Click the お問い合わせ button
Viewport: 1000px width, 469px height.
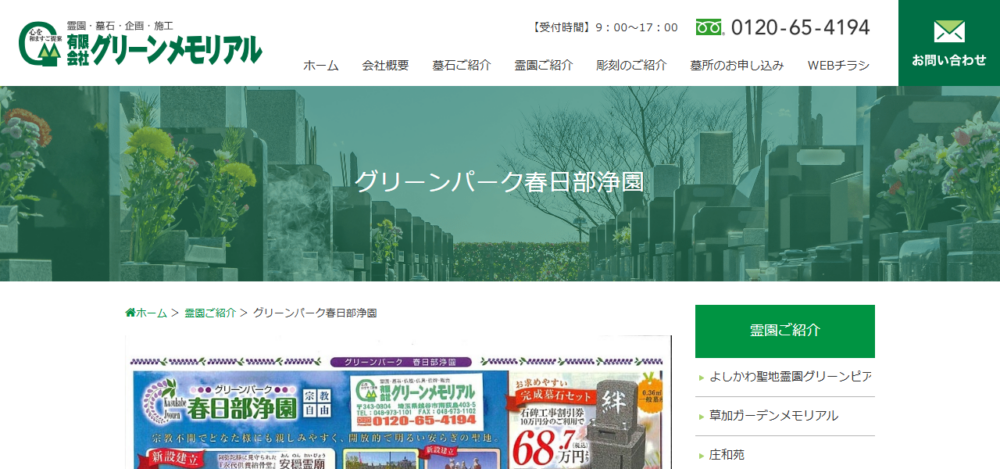tap(949, 43)
